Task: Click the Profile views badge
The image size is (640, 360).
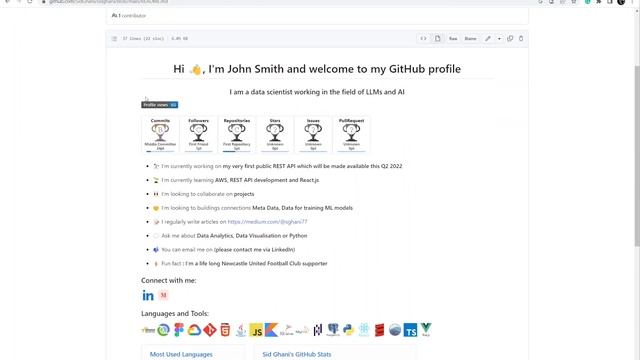Action: click(160, 105)
